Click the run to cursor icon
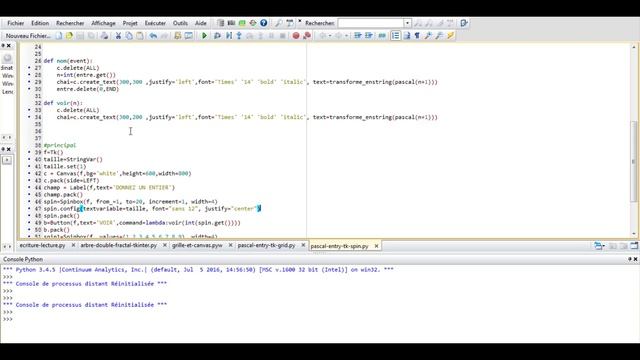The image size is (640, 360). pyautogui.click(x=229, y=36)
